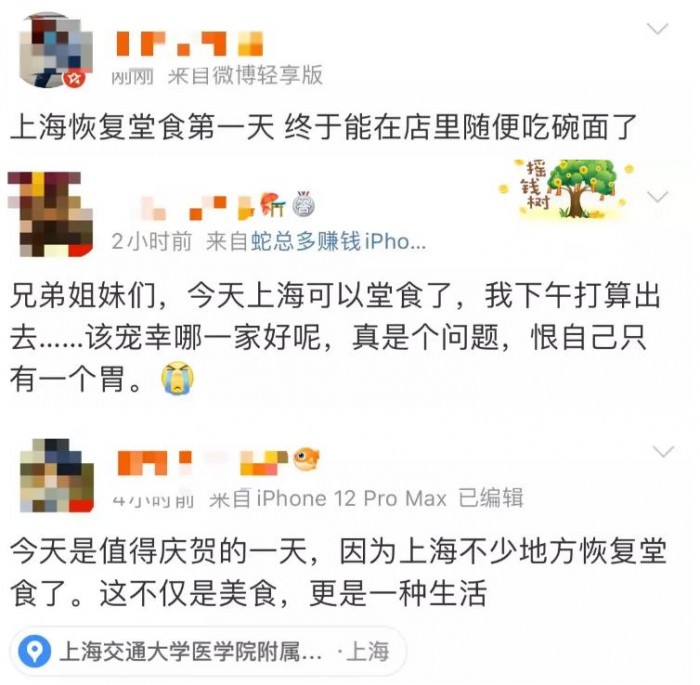Open the first post's chevron dropdown menu
This screenshot has width=700, height=685.
(x=657, y=29)
